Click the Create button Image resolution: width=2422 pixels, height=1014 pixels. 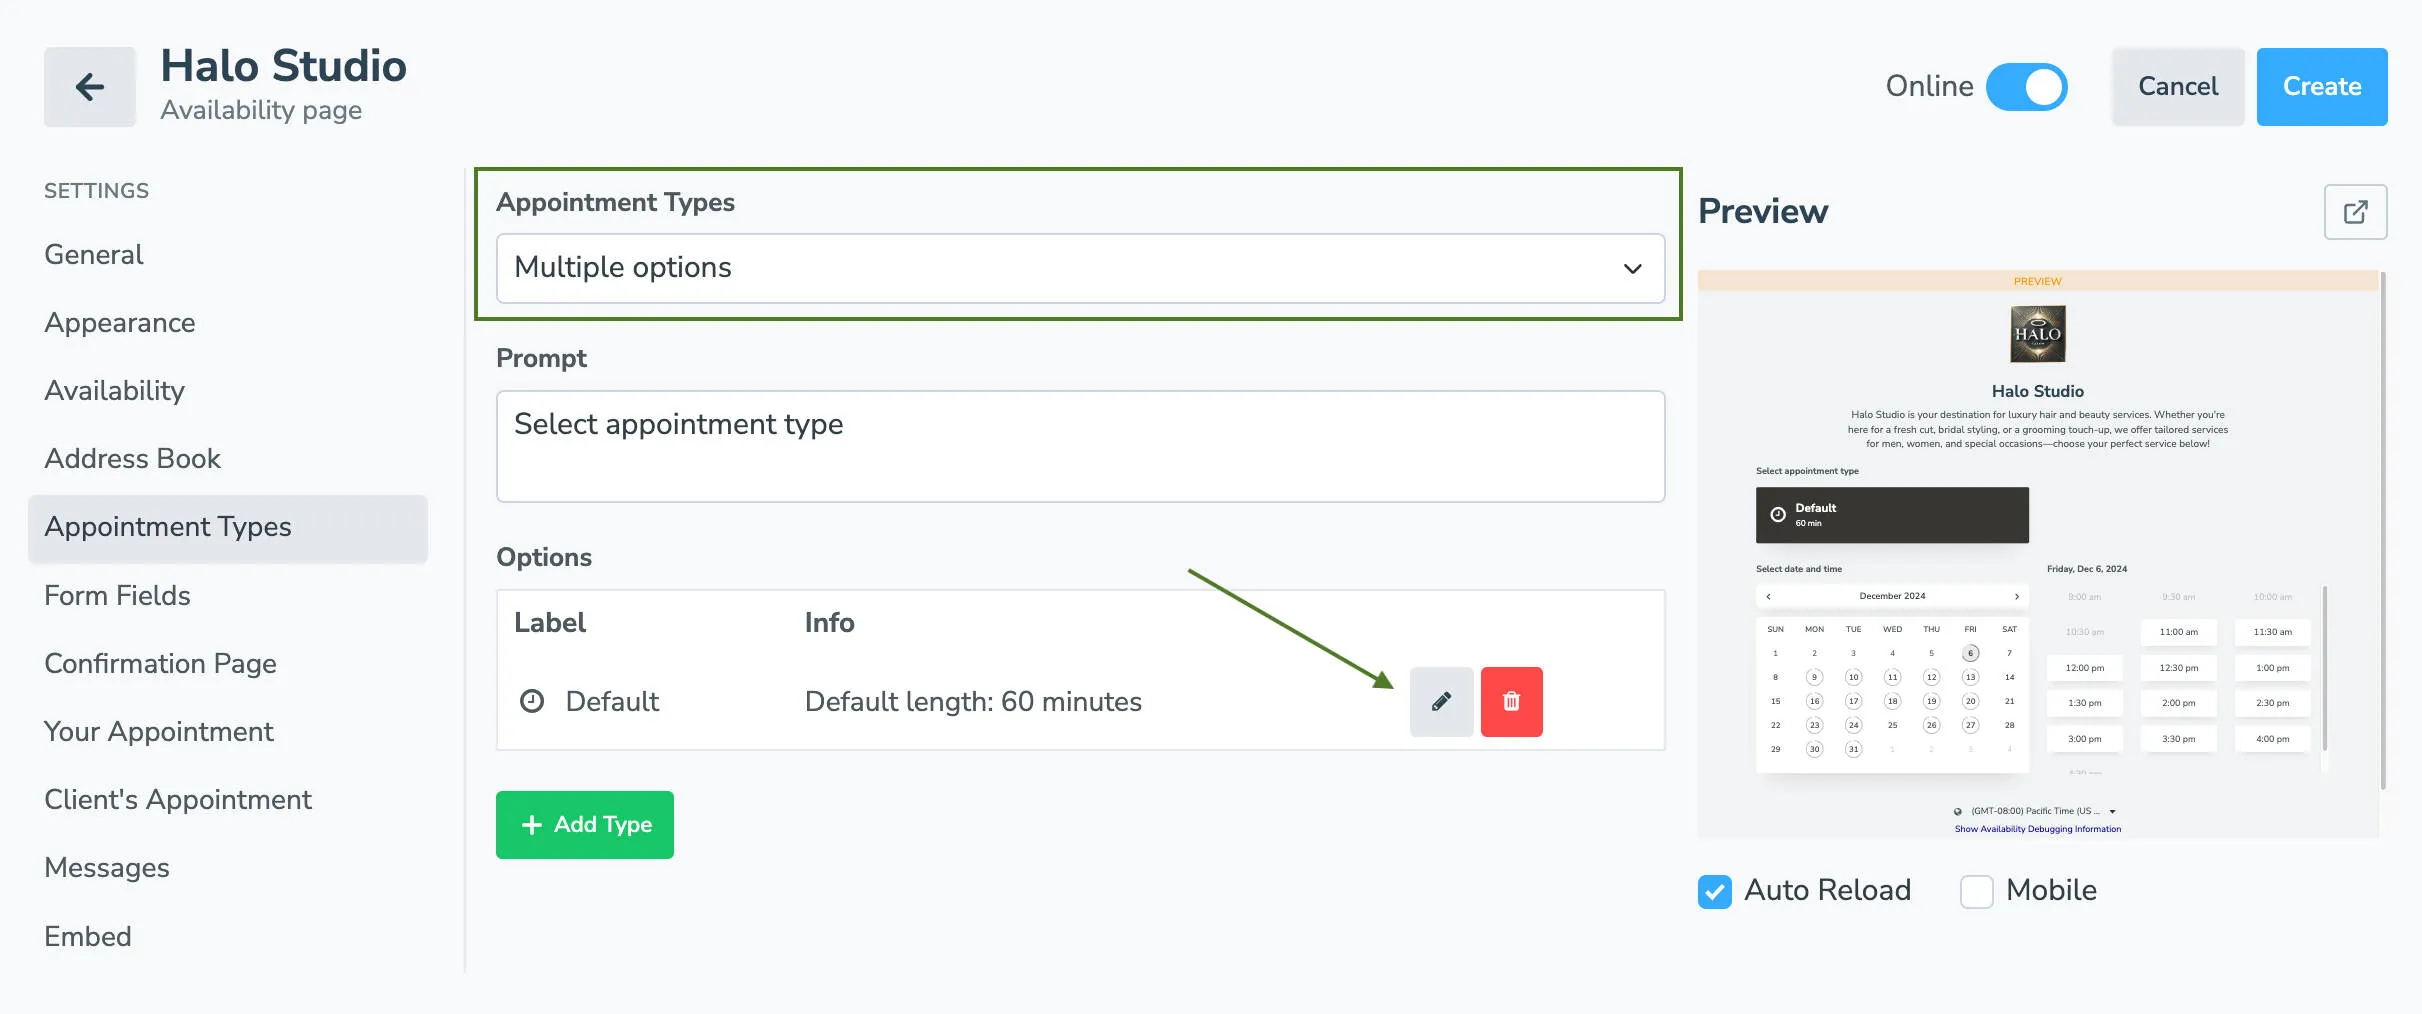[x=2321, y=87]
